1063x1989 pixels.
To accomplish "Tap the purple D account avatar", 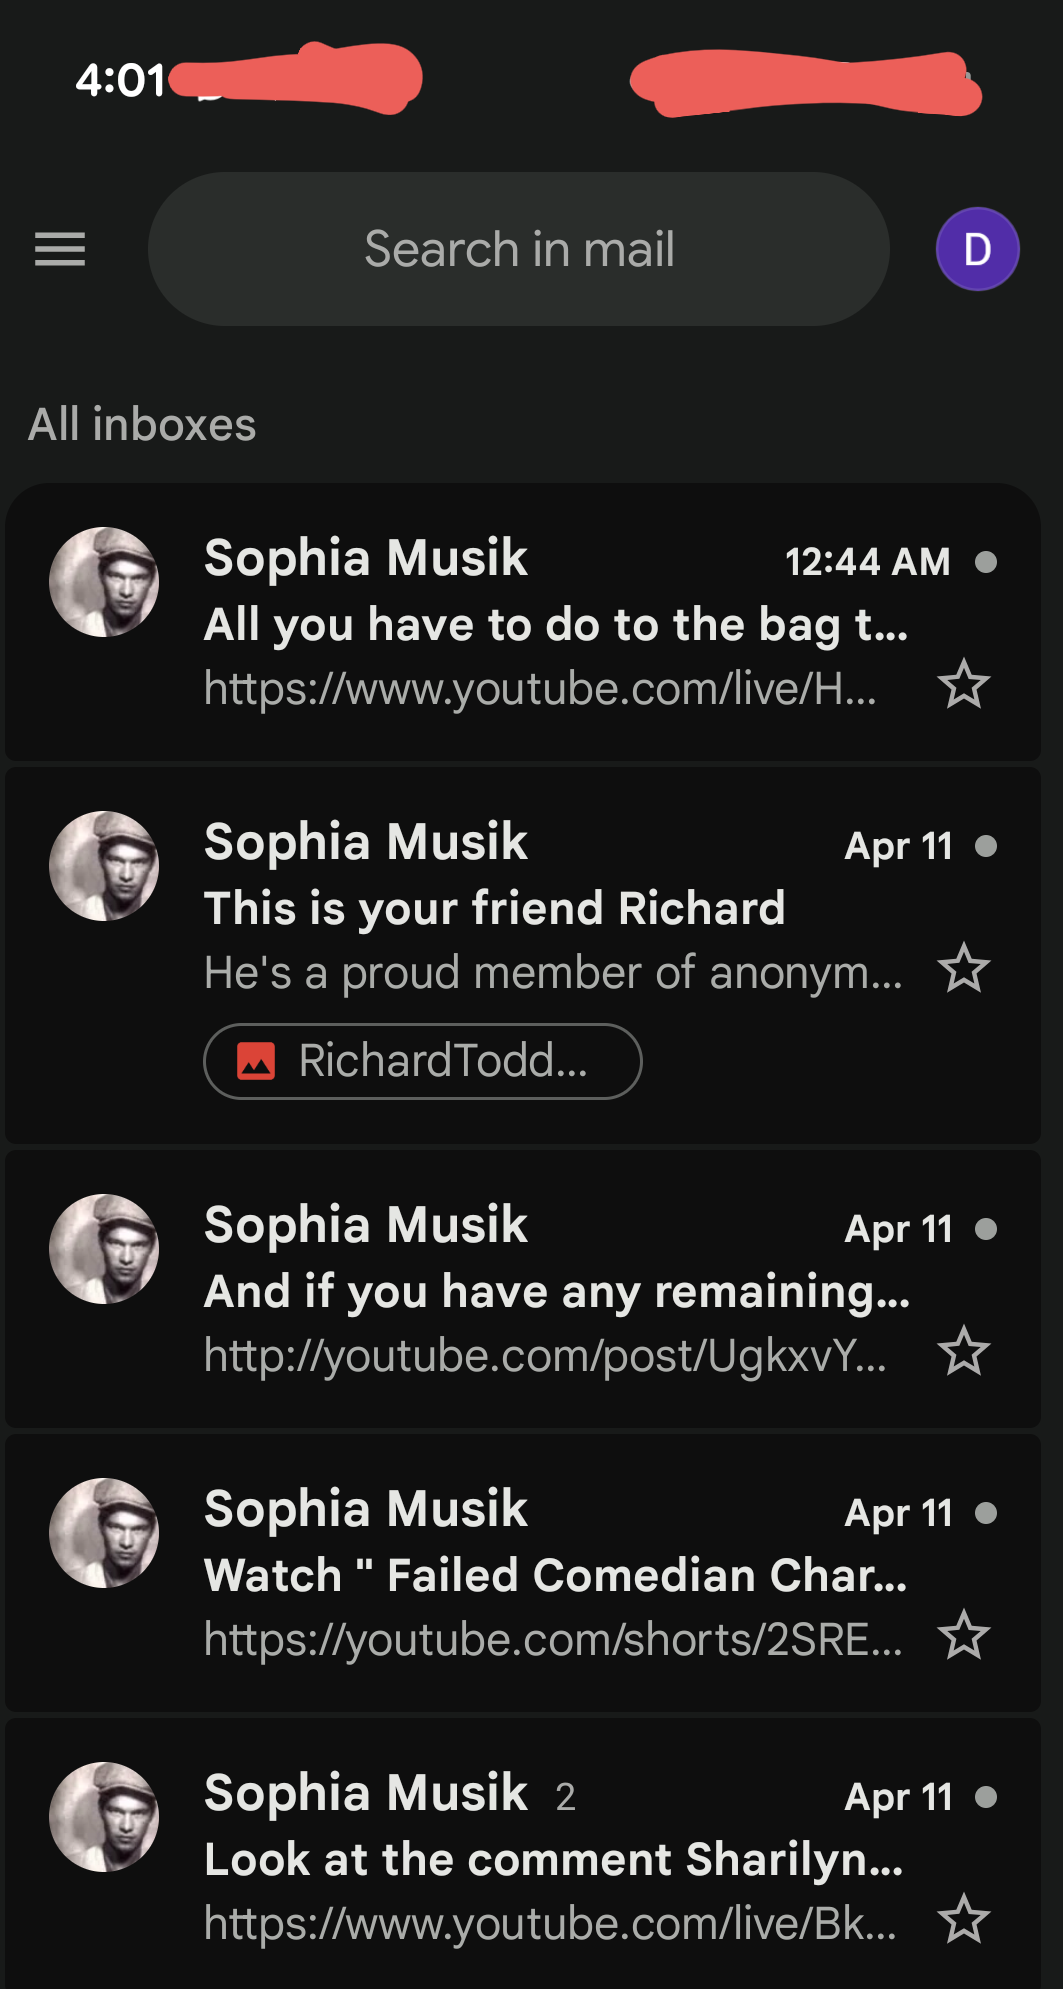I will [x=977, y=249].
